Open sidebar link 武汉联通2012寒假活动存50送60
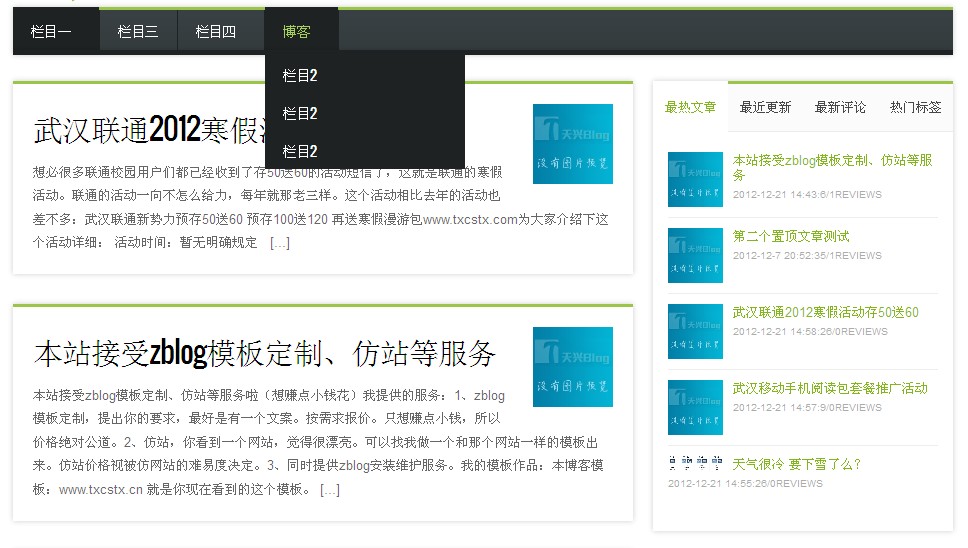 [825, 312]
